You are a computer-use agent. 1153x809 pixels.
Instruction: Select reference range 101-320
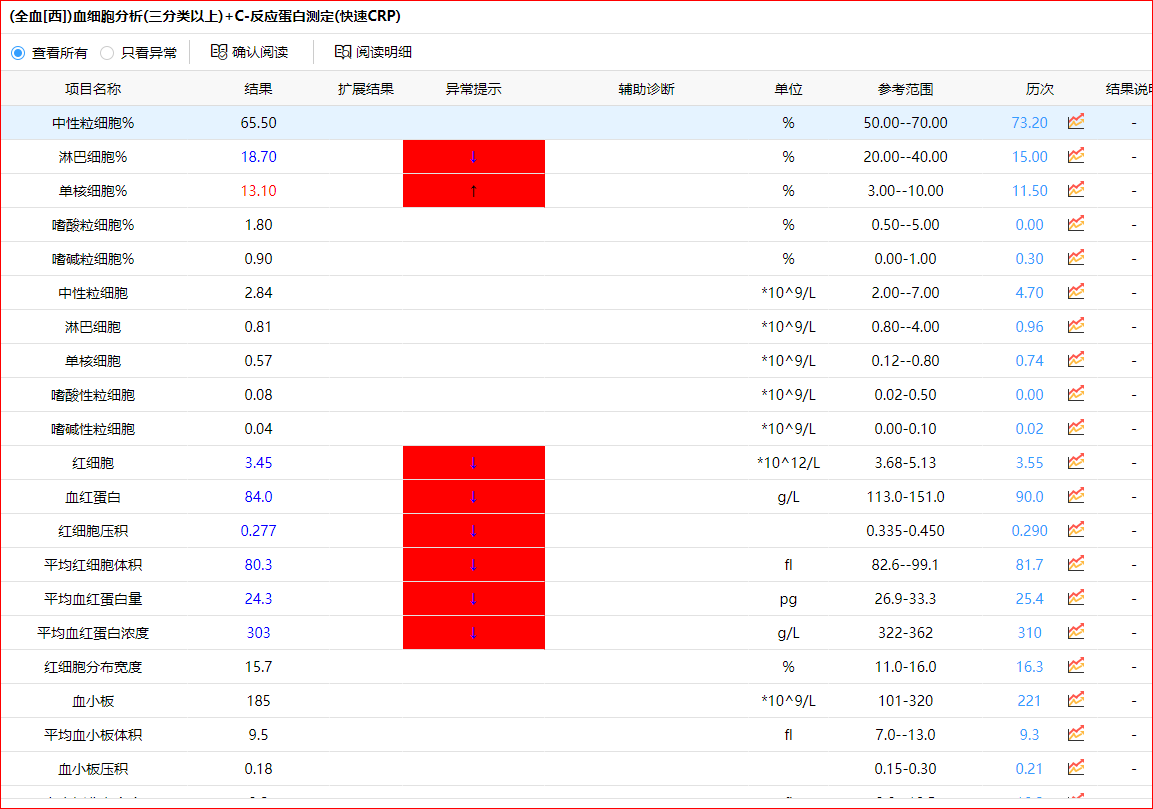pos(905,701)
